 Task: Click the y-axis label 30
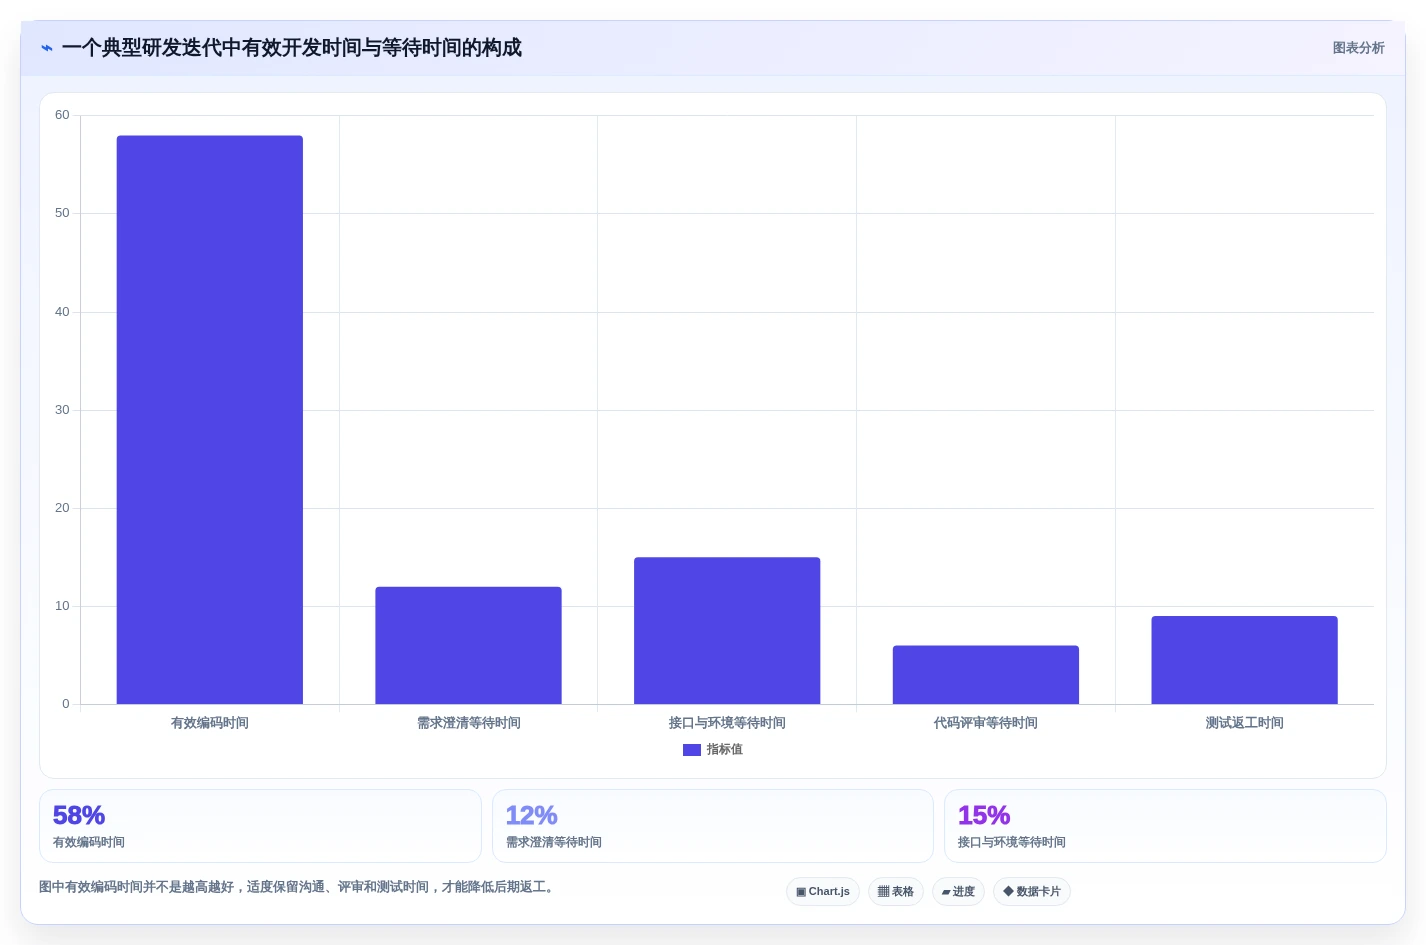[x=62, y=410]
